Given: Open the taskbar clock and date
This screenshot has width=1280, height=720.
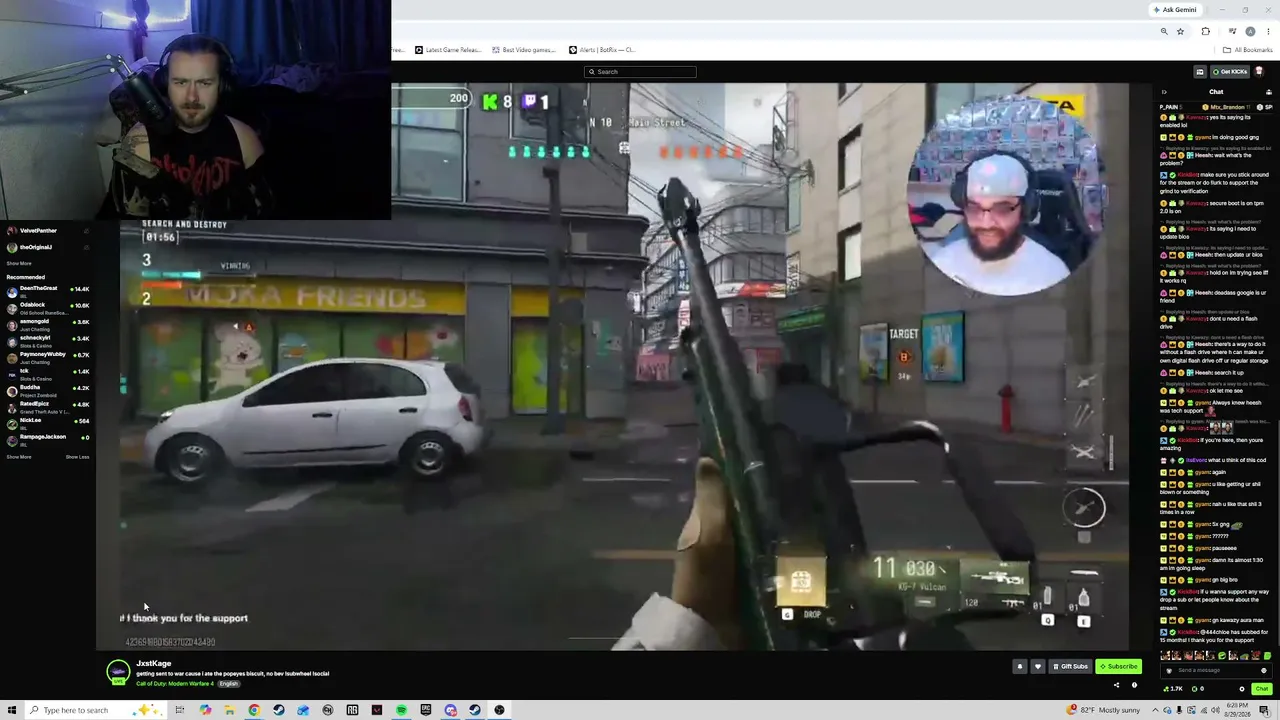Looking at the screenshot, I should pyautogui.click(x=1237, y=710).
